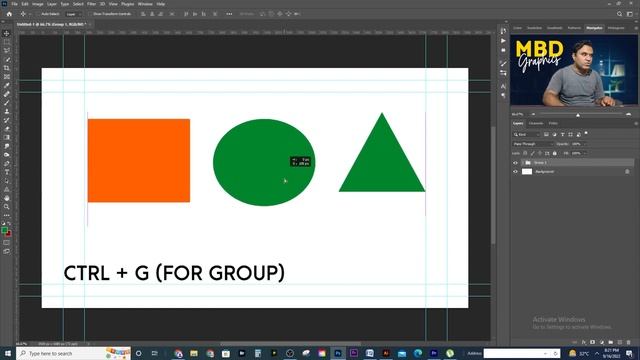The height and width of the screenshot is (360, 640).
Task: Click the Windows Start button
Action: [8, 353]
